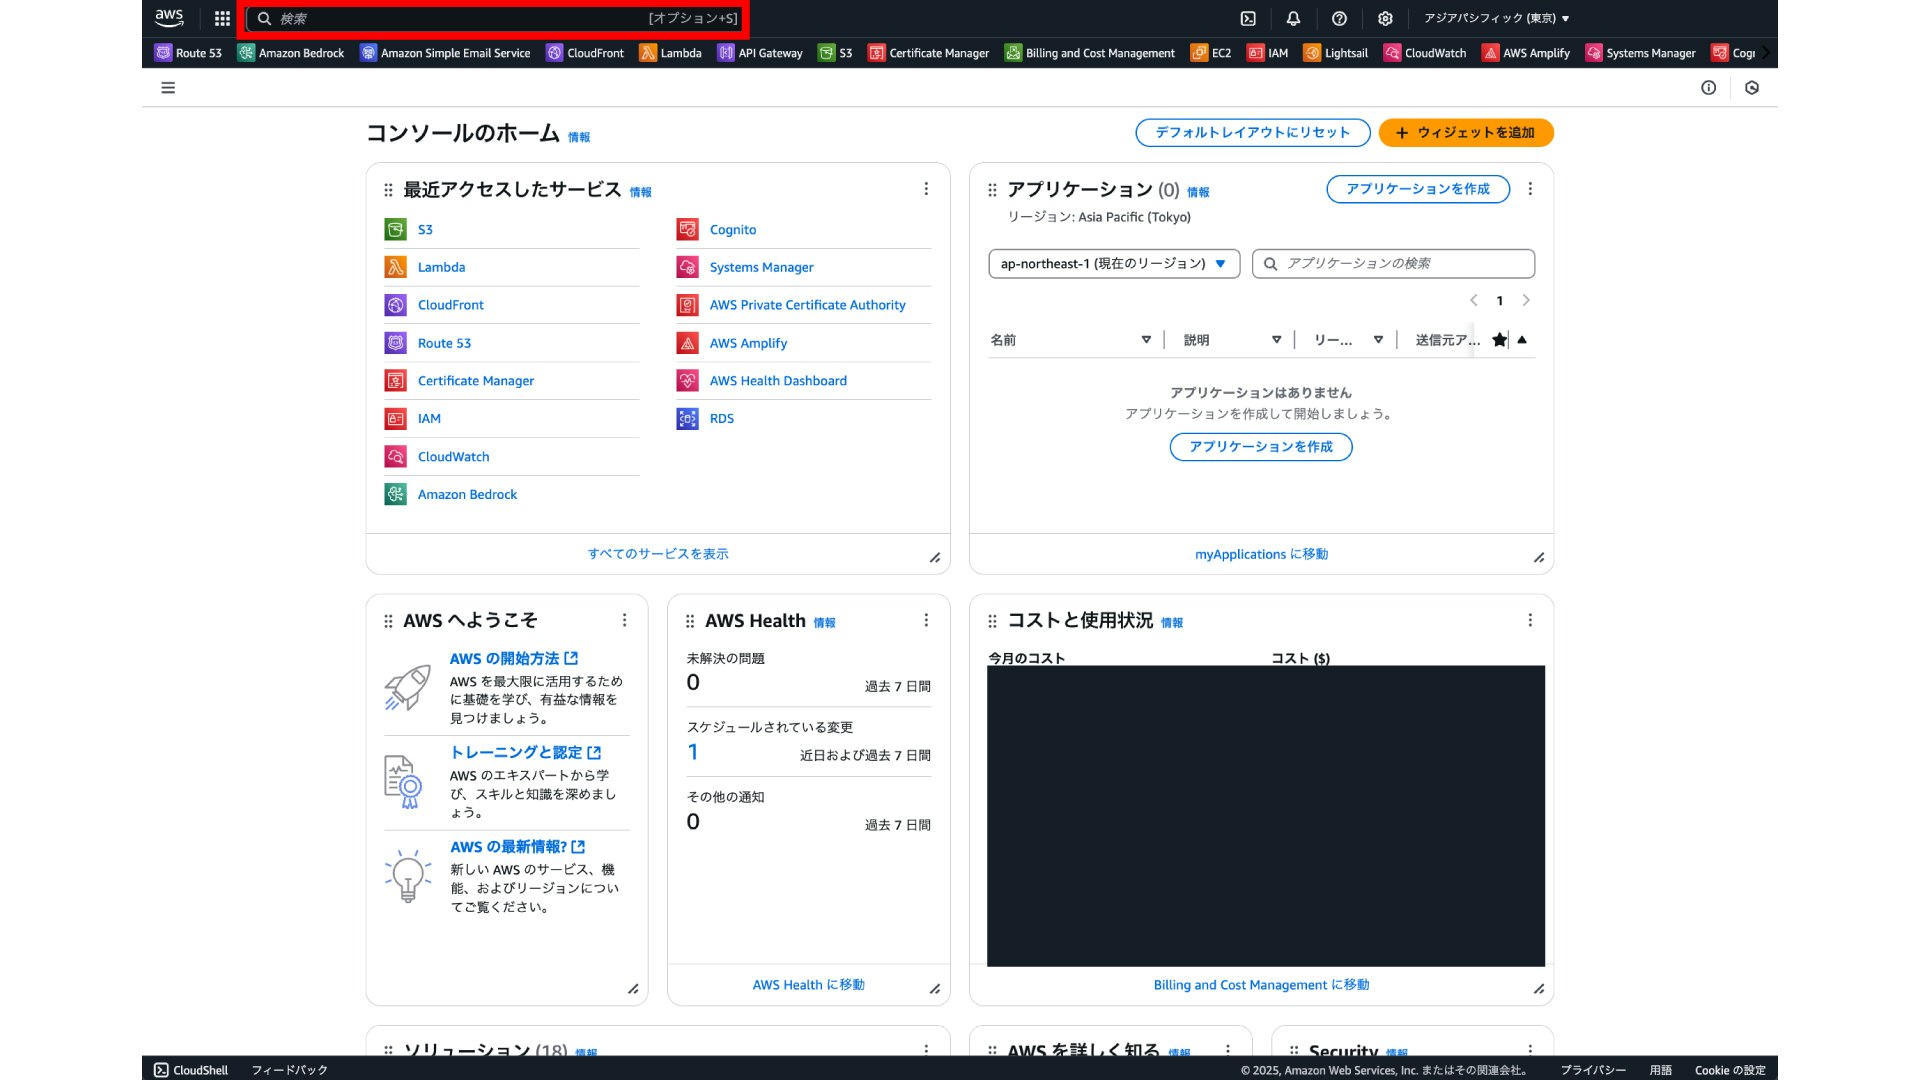Click the add widget orange button
The image size is (1920, 1080).
tap(1465, 133)
